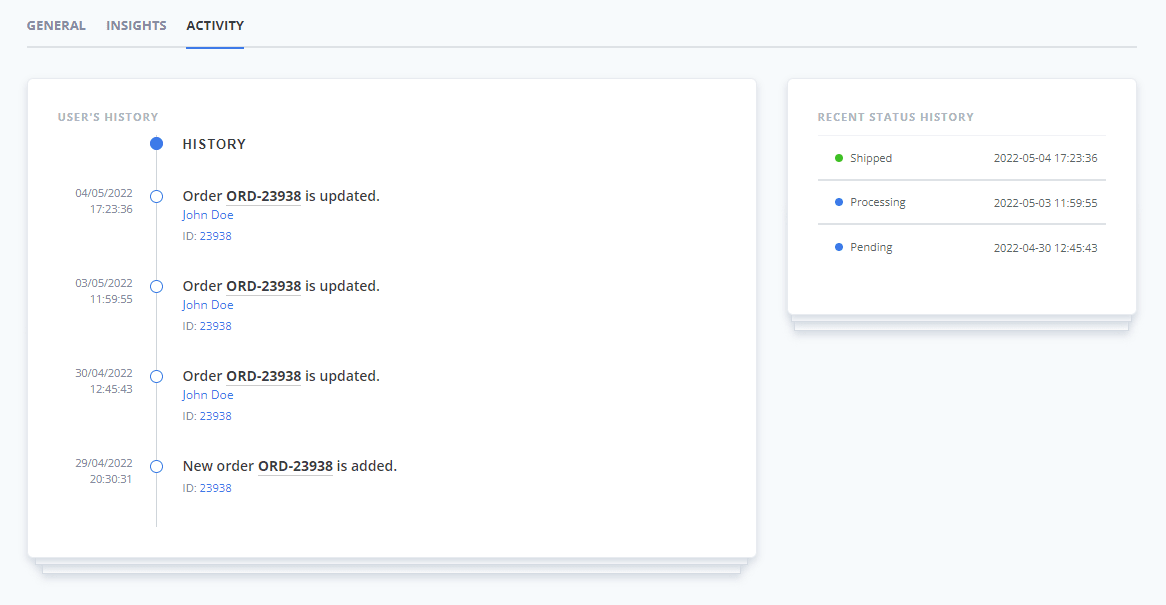The image size is (1166, 605).
Task: Open ORD-23938 link in the 30/04/2022 entry
Action: (x=264, y=376)
